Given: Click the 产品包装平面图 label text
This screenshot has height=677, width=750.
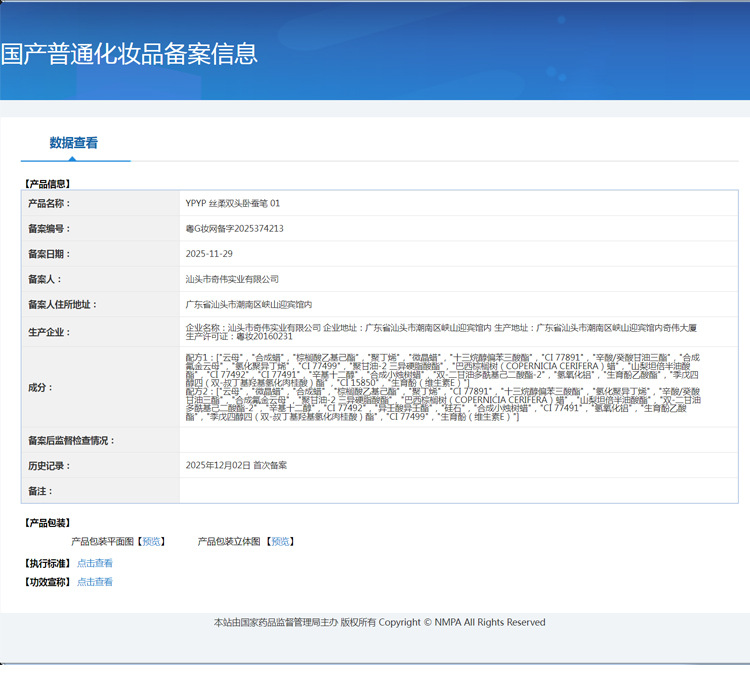Looking at the screenshot, I should pyautogui.click(x=102, y=541).
